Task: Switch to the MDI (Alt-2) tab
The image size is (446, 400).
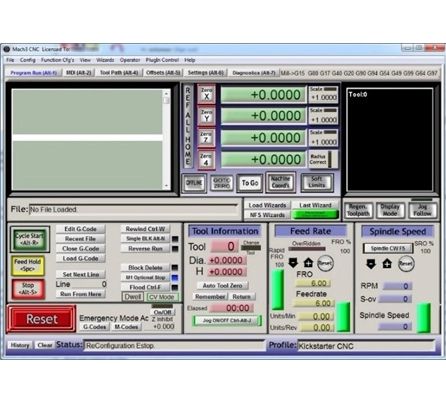Action: coord(79,72)
